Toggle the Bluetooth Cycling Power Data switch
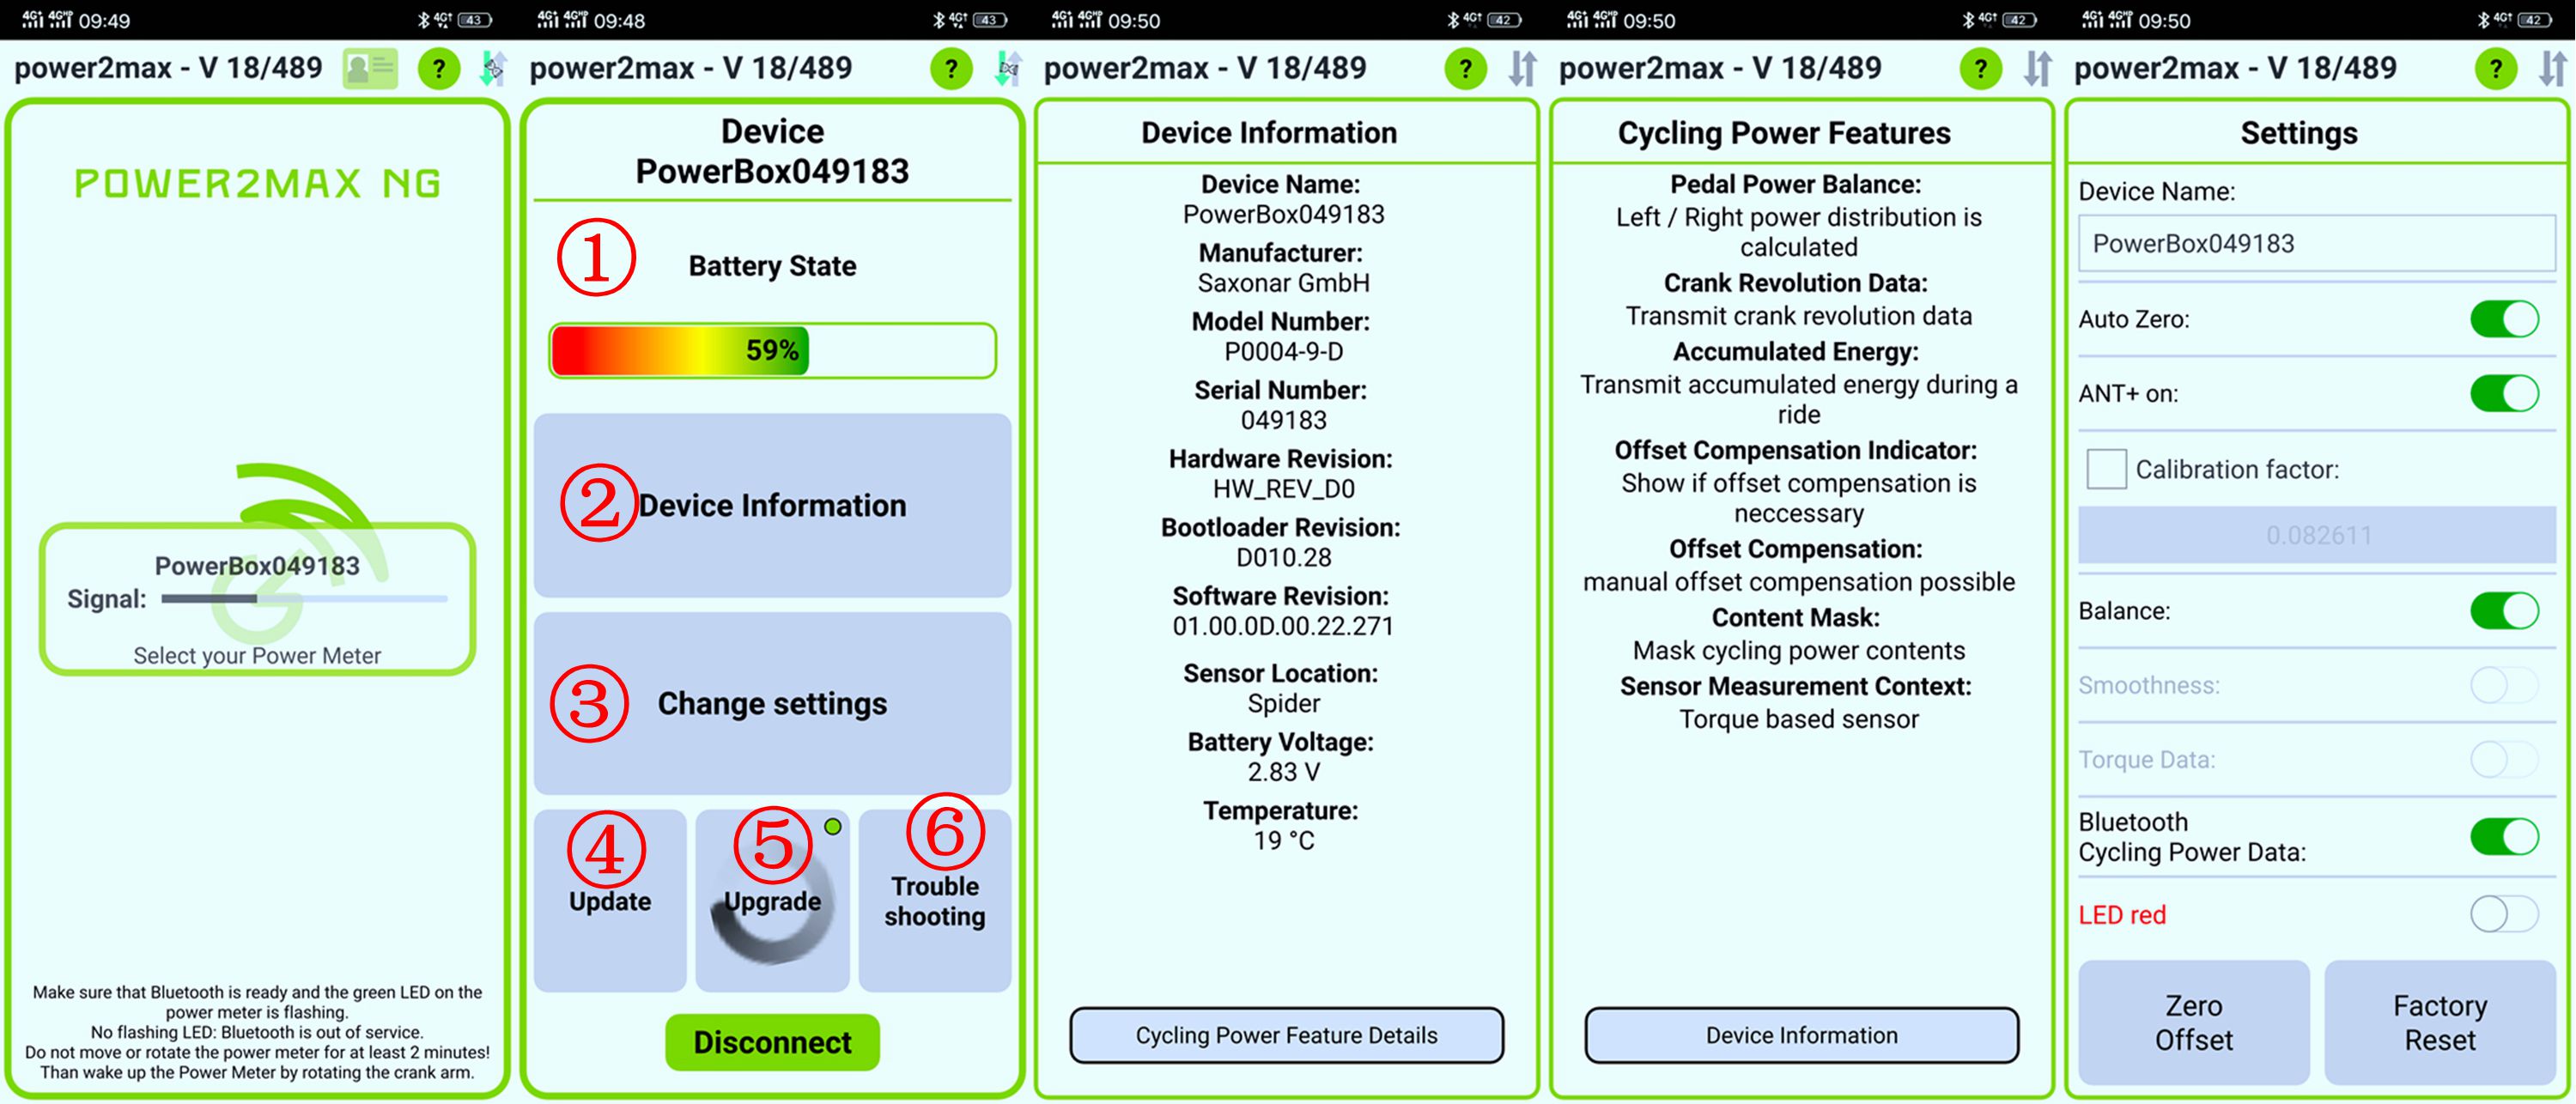This screenshot has height=1104, width=2576. pos(2504,837)
